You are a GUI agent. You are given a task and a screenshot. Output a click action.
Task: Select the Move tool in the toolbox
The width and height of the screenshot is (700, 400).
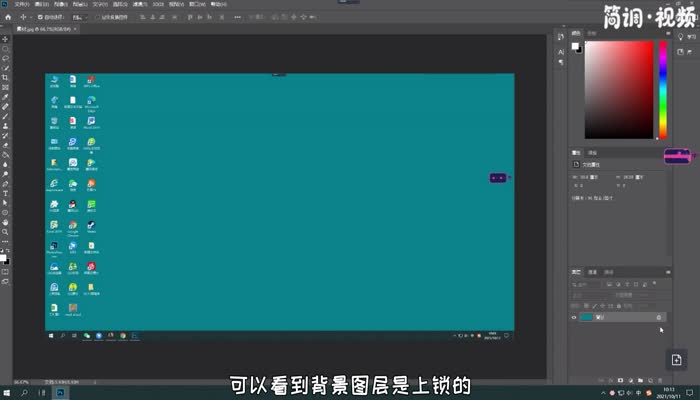click(x=5, y=39)
